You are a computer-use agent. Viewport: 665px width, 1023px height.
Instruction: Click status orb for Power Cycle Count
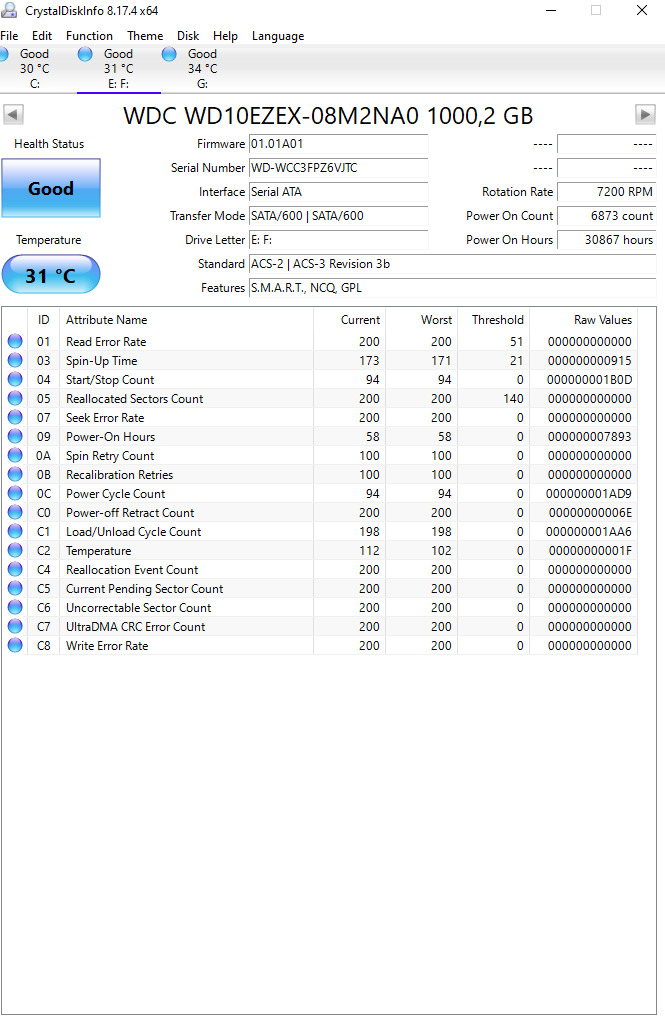pos(15,493)
